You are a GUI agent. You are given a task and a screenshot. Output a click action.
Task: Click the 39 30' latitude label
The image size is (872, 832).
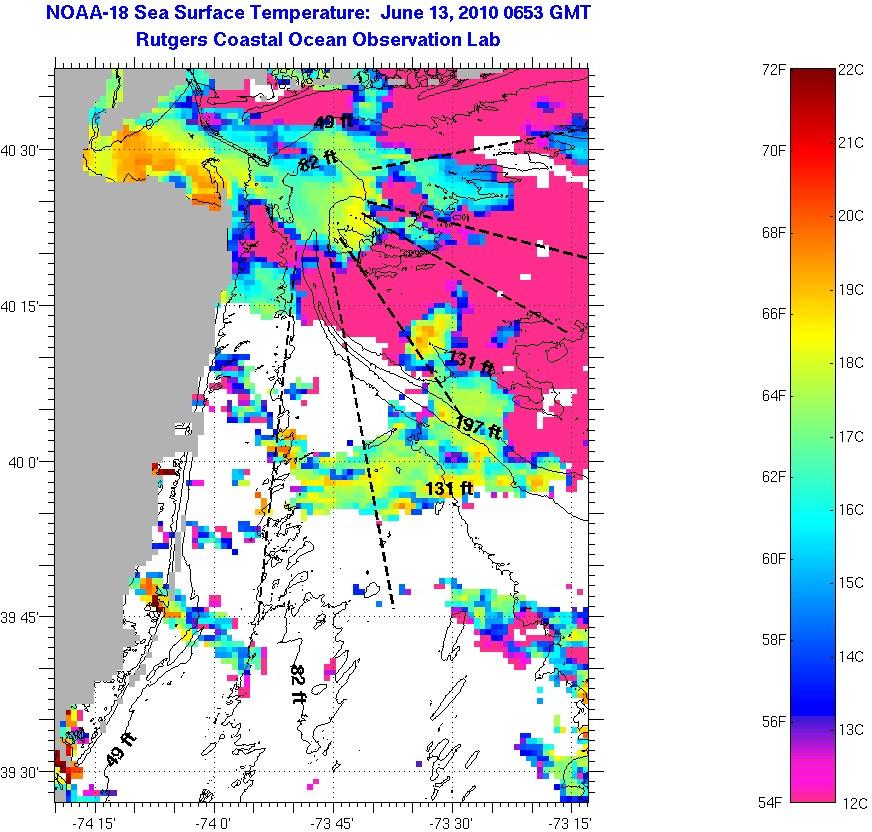(x=20, y=772)
